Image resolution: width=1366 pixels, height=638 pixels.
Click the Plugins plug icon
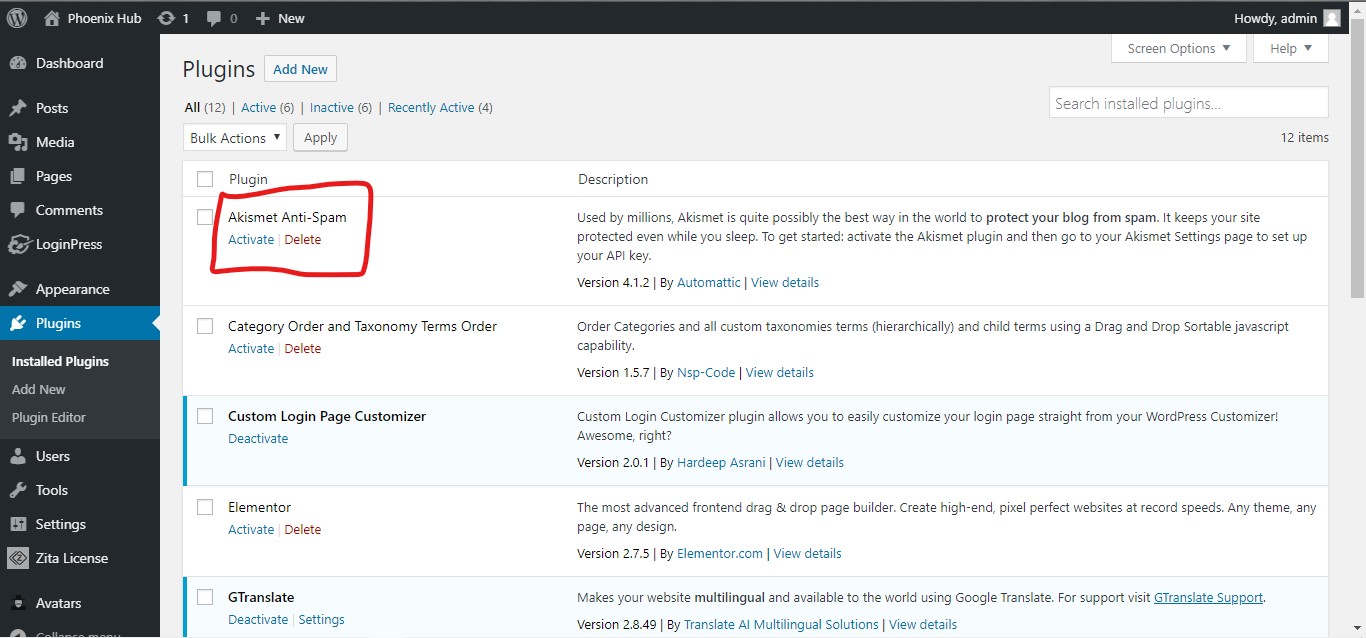[17, 323]
